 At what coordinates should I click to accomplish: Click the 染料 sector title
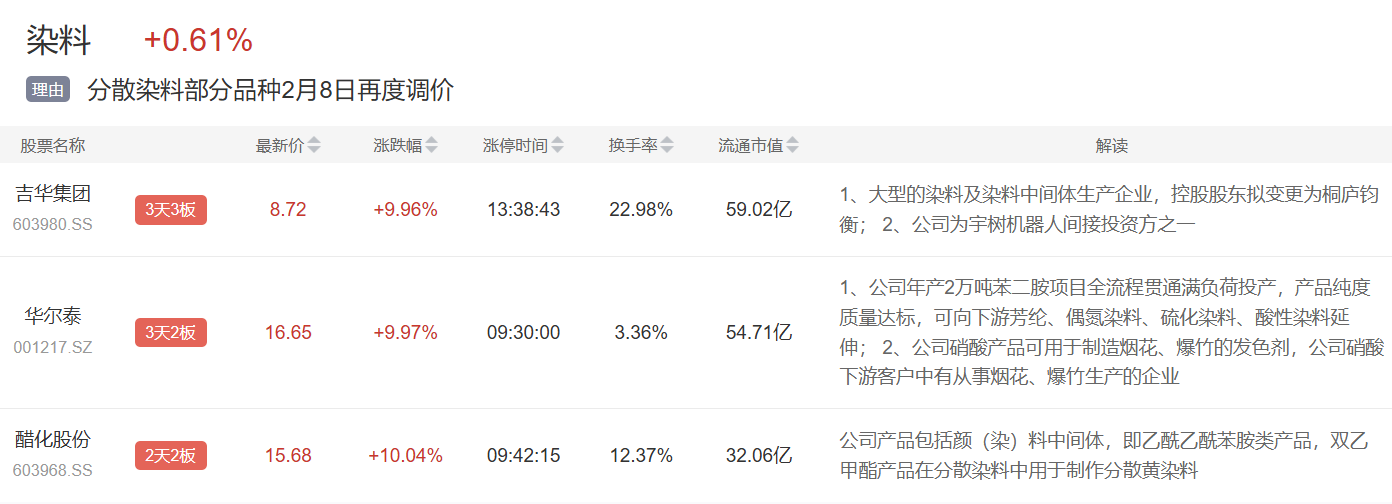click(x=58, y=41)
